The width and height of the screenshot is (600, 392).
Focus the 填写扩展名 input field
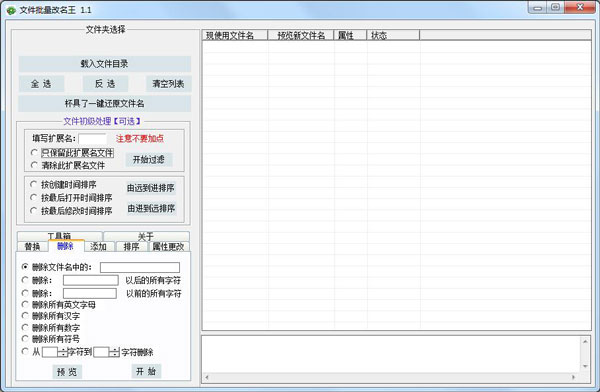click(93, 139)
